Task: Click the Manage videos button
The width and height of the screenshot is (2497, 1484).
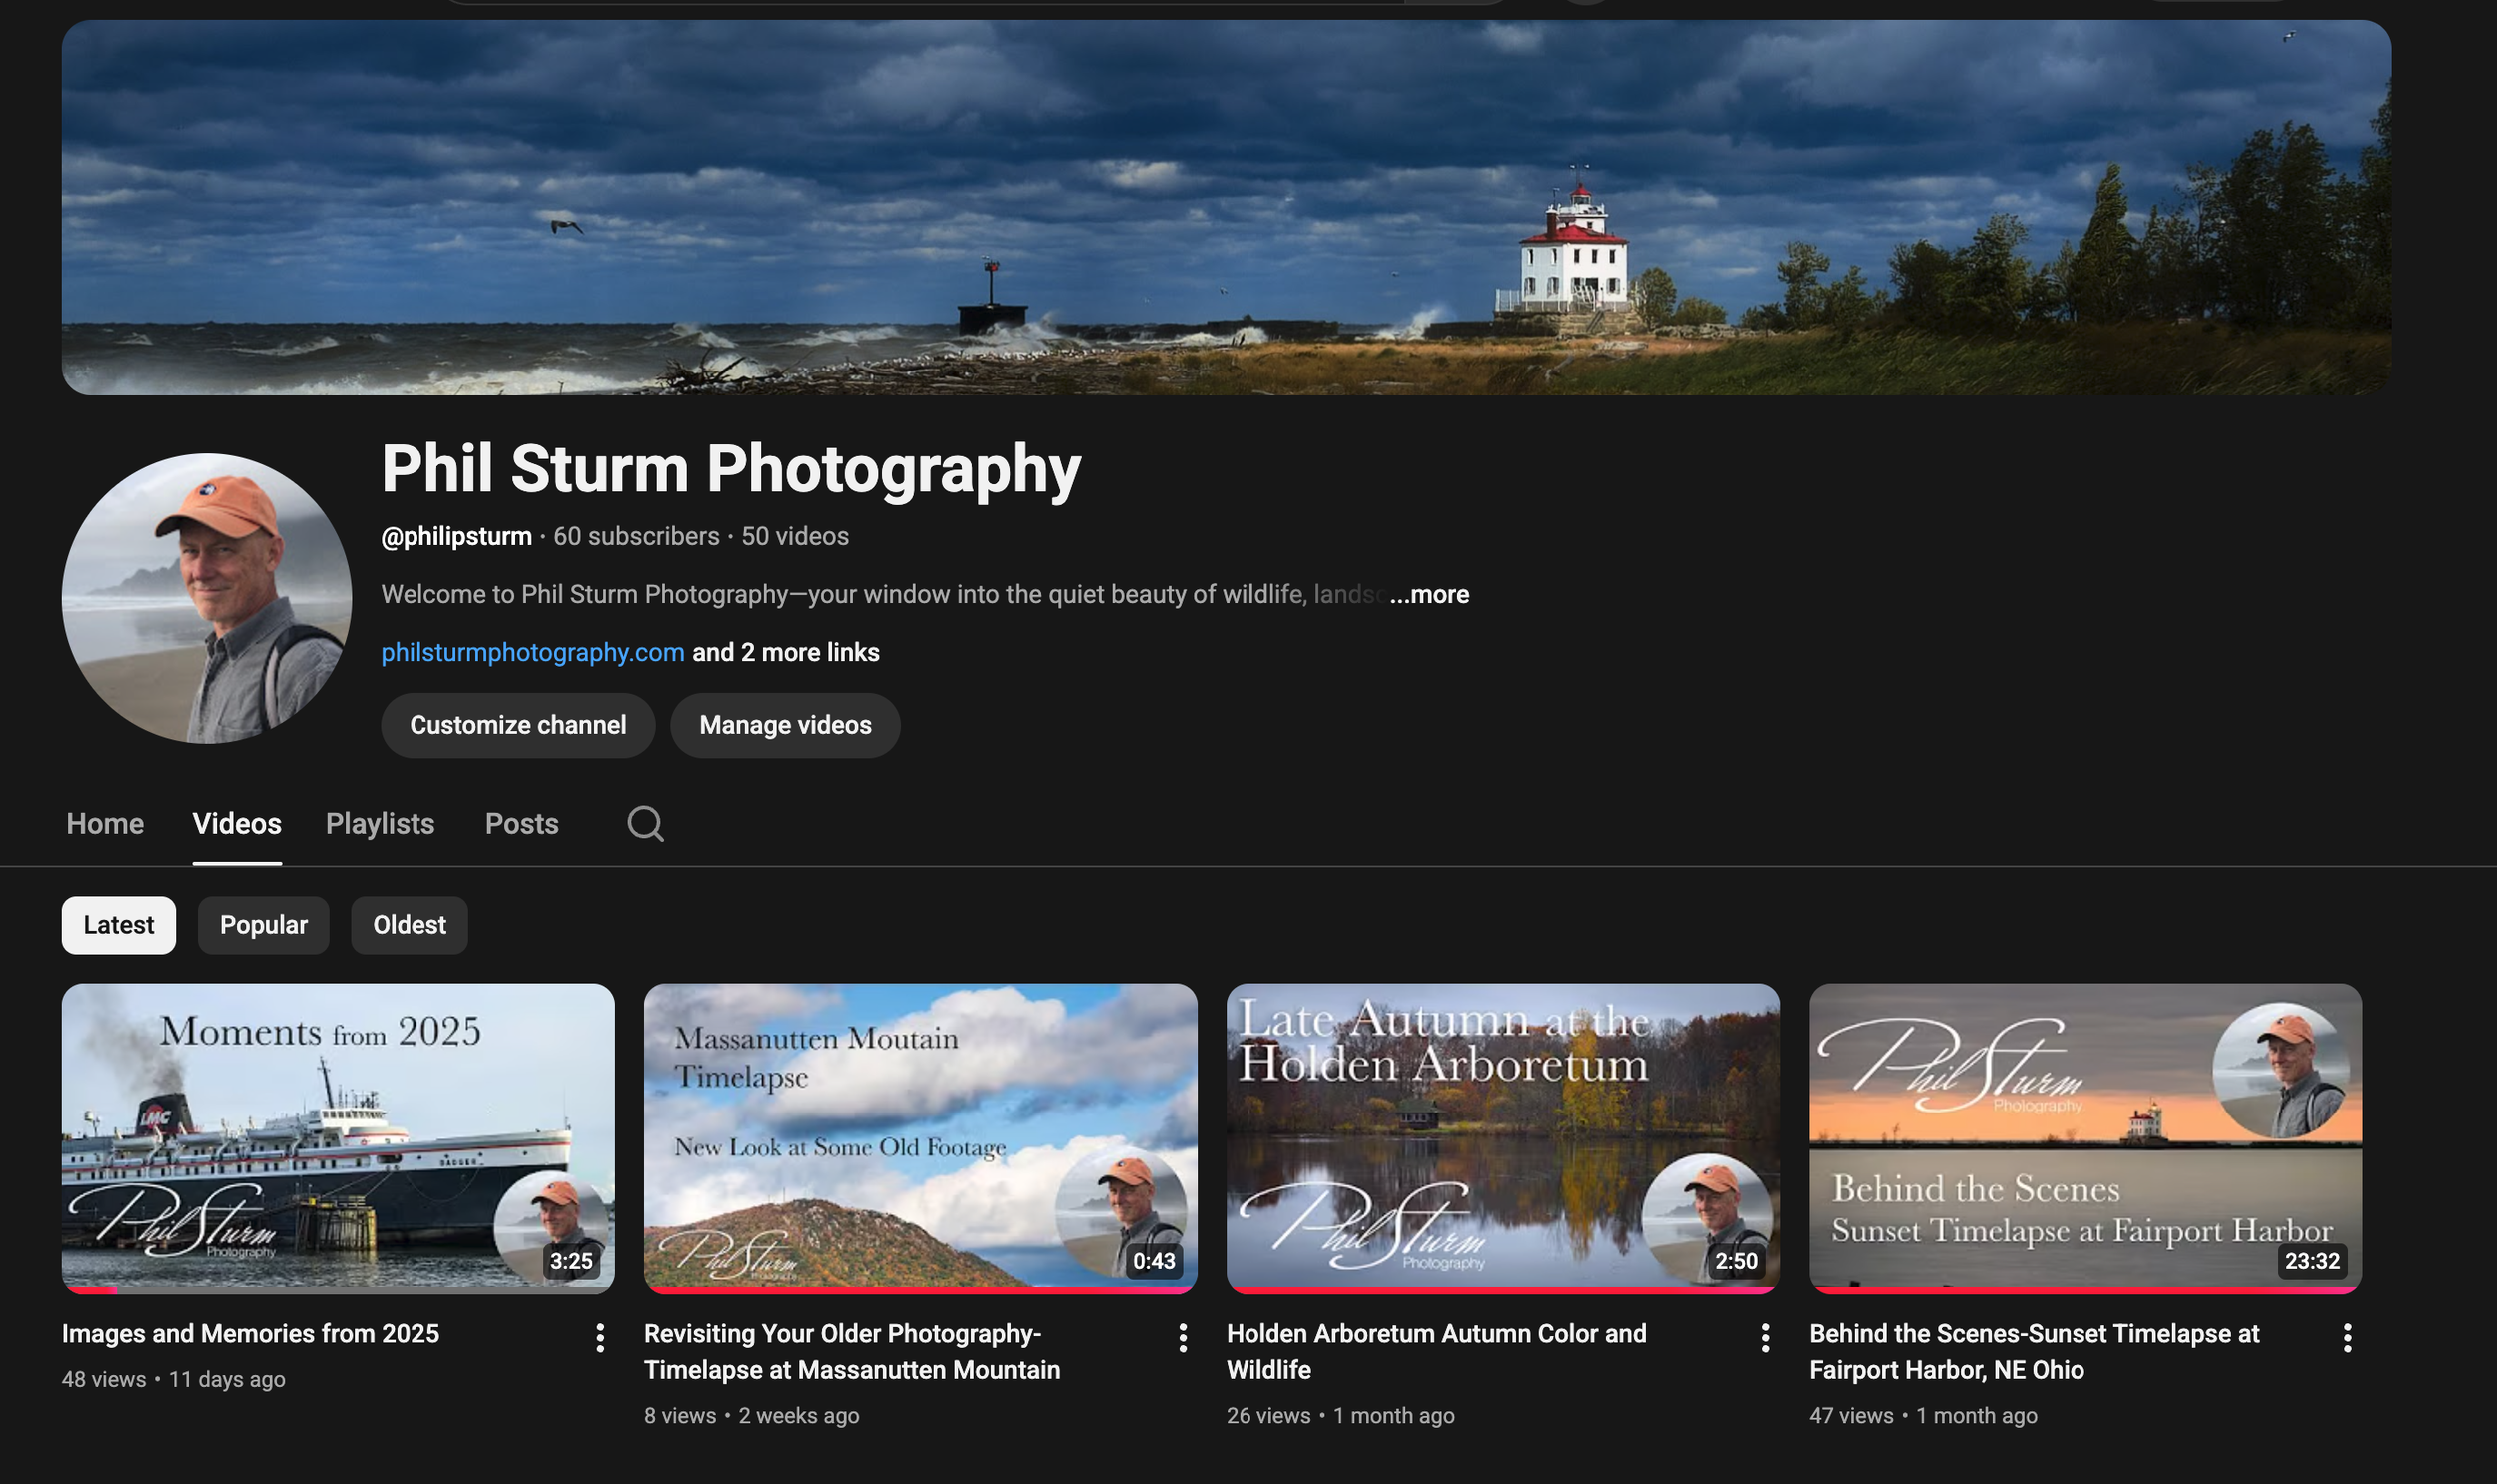Action: click(785, 725)
